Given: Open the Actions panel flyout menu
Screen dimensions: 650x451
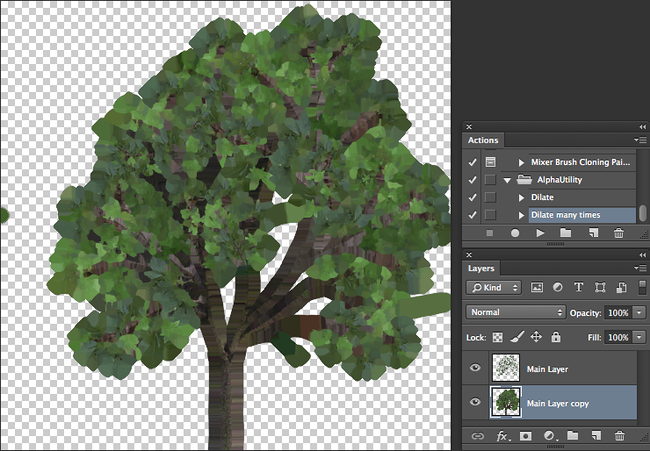Looking at the screenshot, I should pos(640,140).
